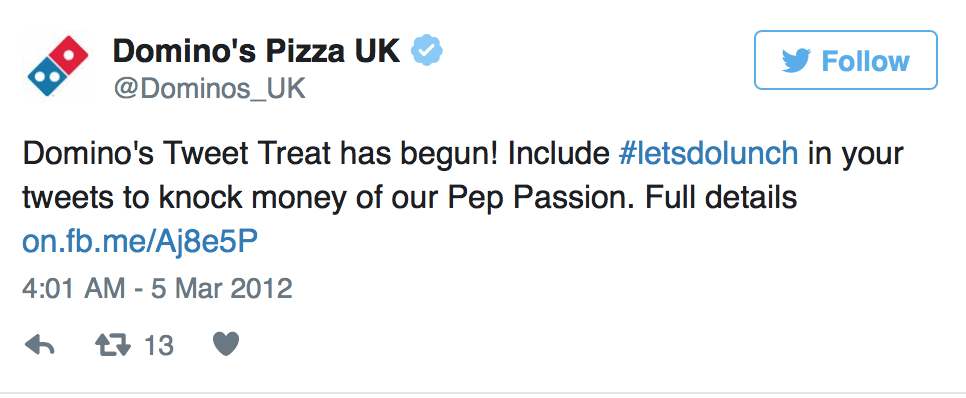This screenshot has width=966, height=398.
Task: Click the blue verified badge
Action: [x=427, y=51]
